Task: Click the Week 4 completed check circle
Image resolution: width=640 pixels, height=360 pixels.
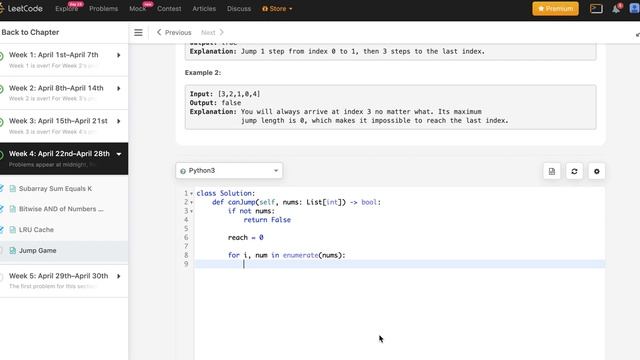Action: point(1,155)
